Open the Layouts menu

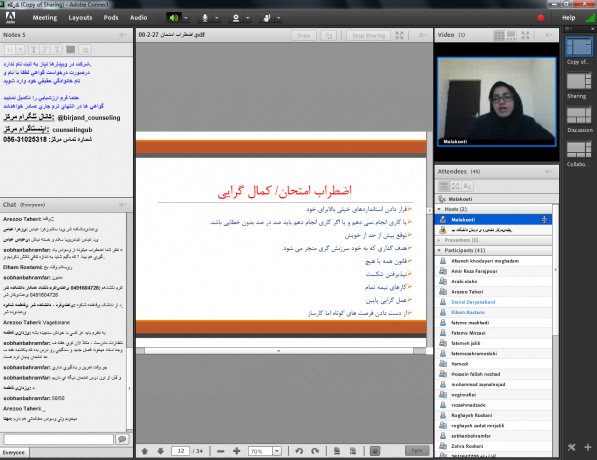80,18
